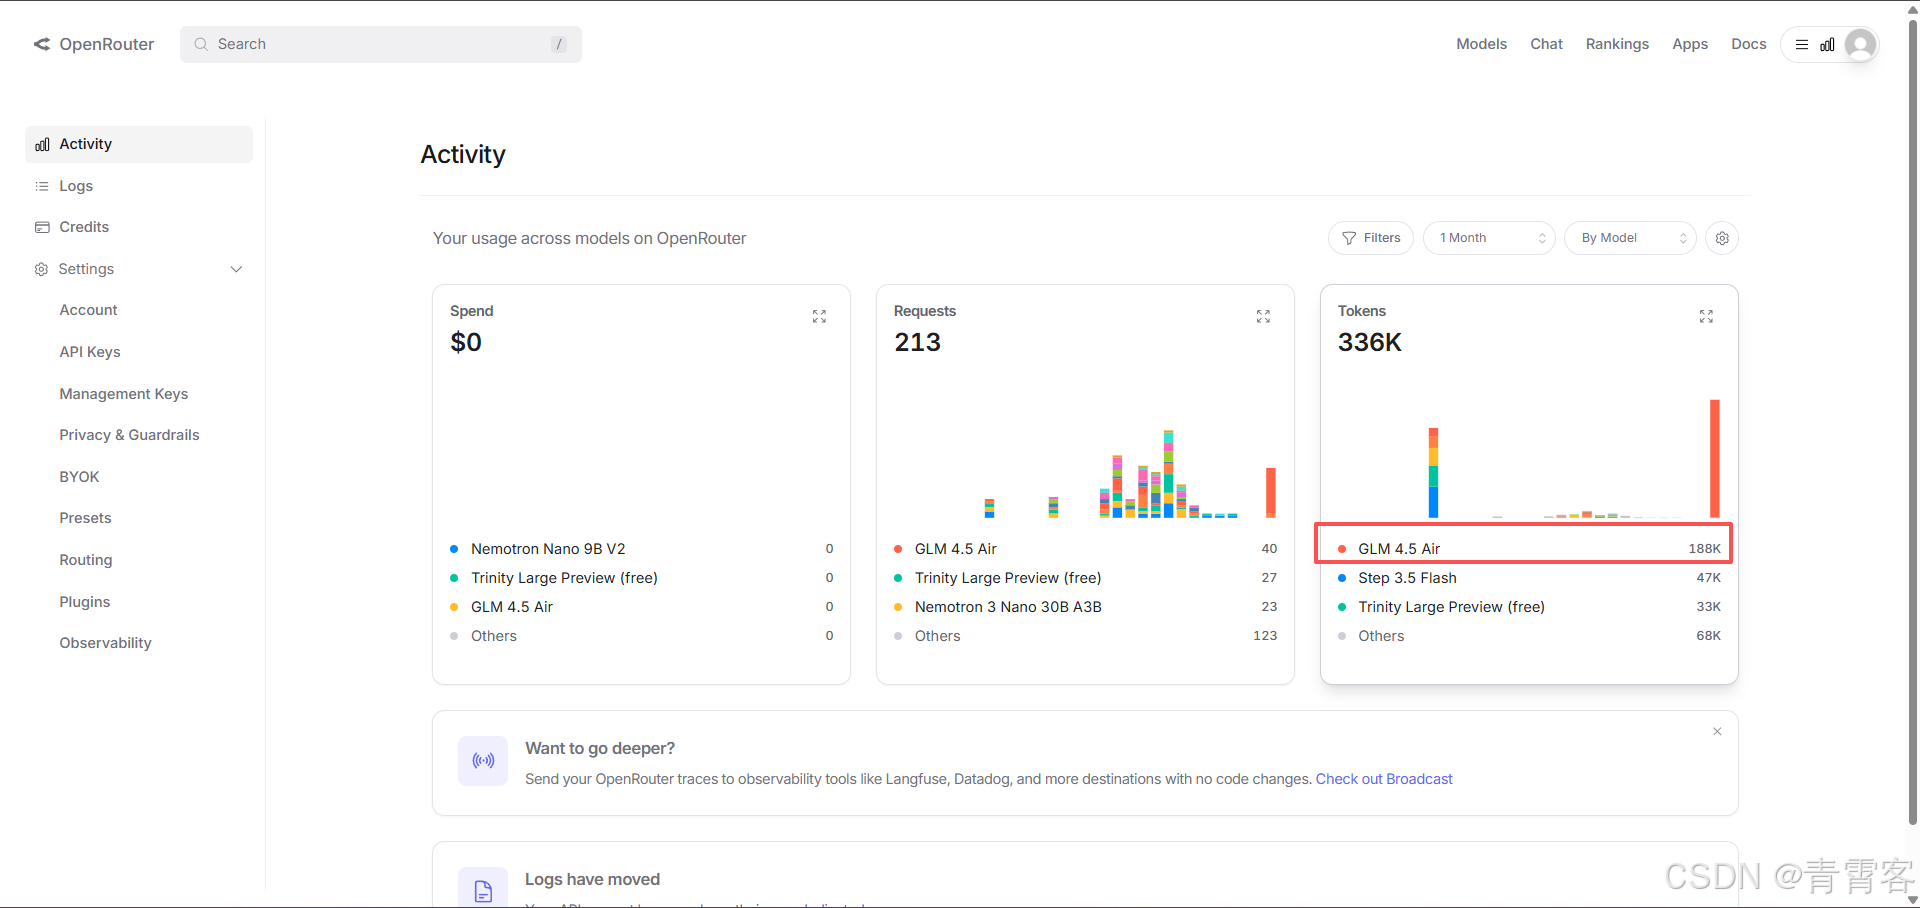The height and width of the screenshot is (908, 1920).
Task: Click the blue Step 3.5 Flash legend dot
Action: pos(1342,578)
